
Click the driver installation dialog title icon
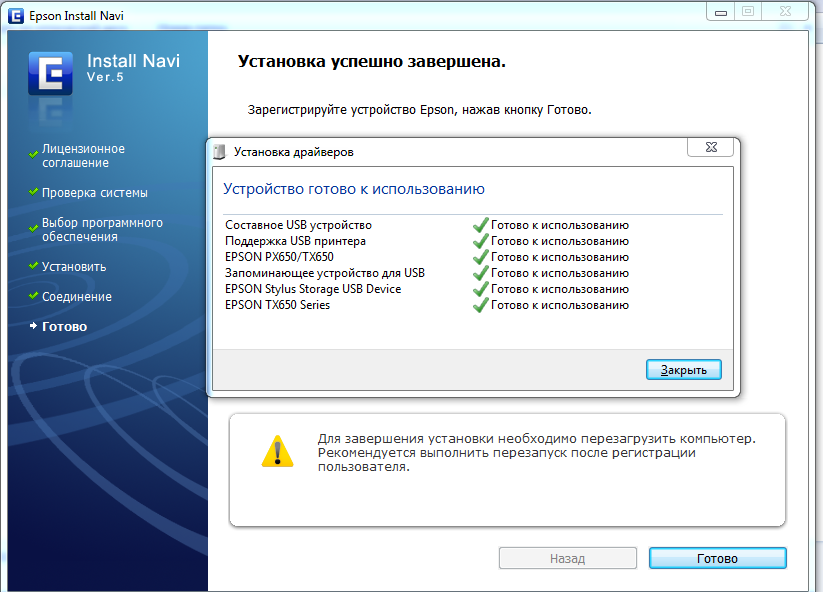pos(219,152)
